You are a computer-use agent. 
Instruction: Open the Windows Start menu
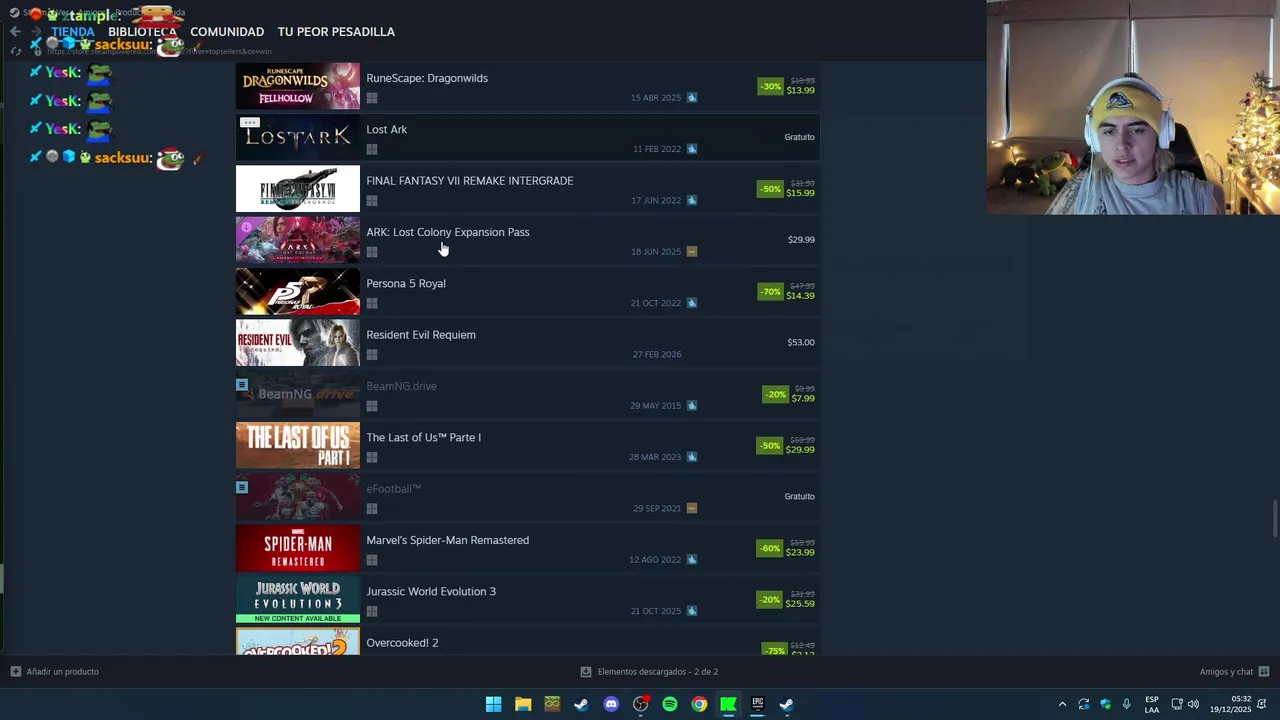(493, 704)
